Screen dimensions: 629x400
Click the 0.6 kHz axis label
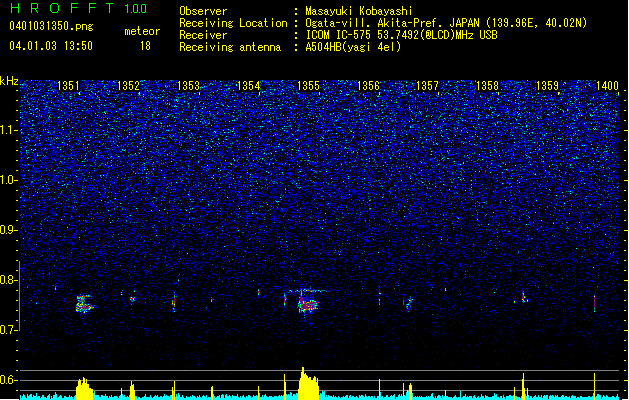[9, 380]
